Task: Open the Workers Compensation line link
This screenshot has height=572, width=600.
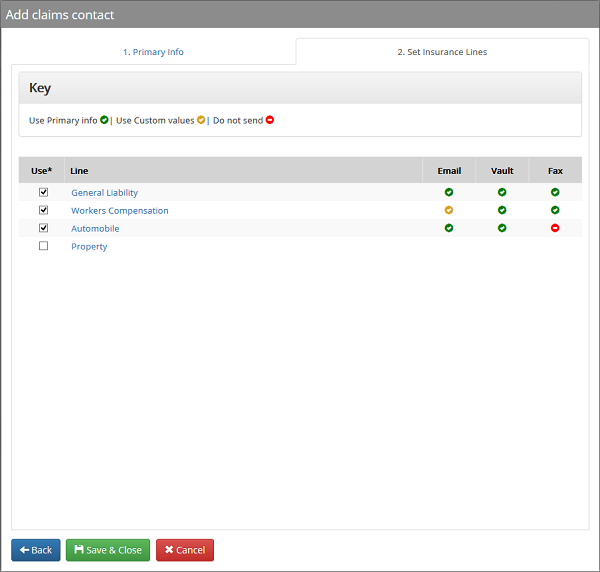Action: 119,211
